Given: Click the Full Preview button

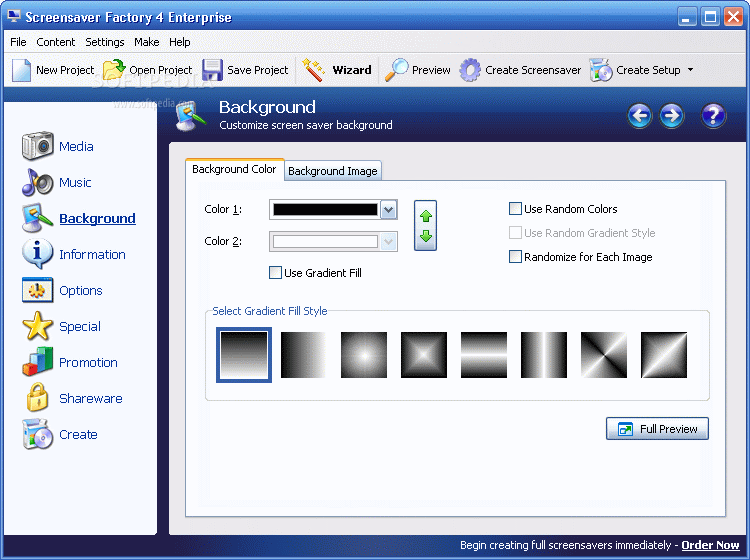Looking at the screenshot, I should point(657,428).
